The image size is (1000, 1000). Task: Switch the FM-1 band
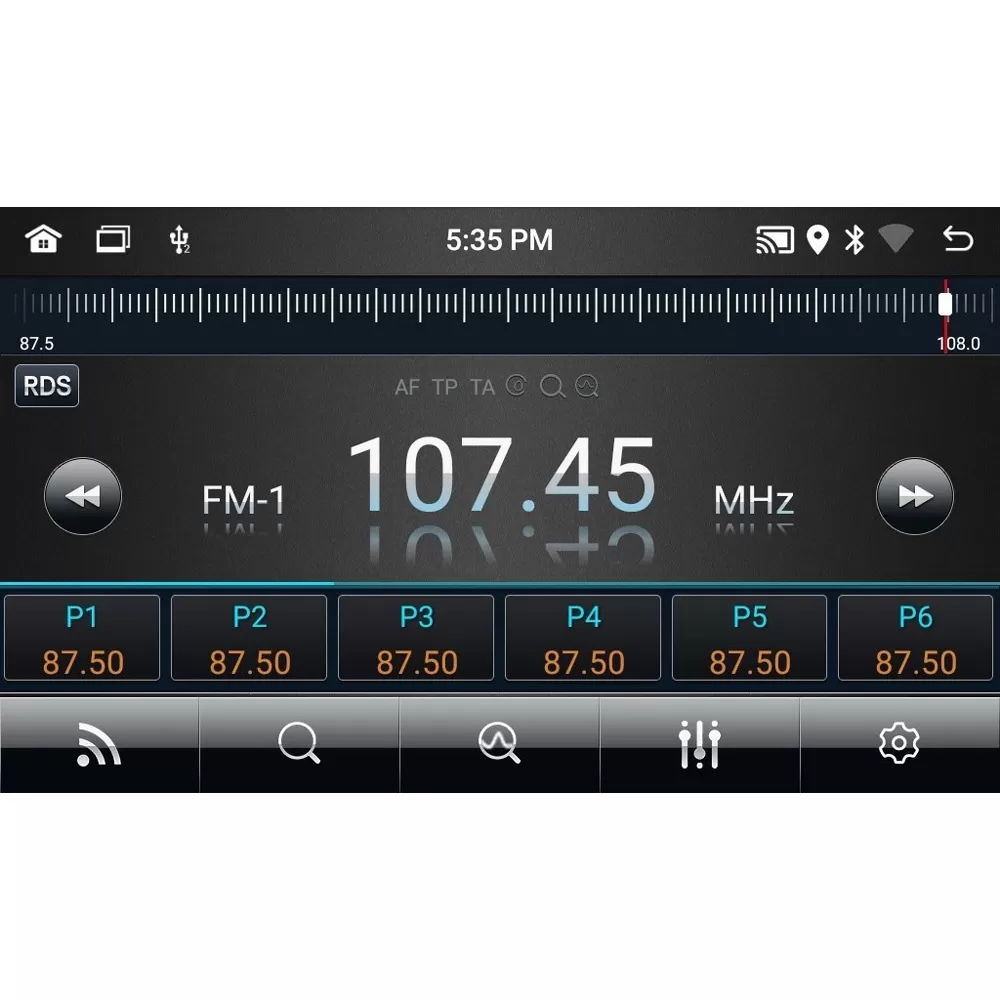(243, 499)
